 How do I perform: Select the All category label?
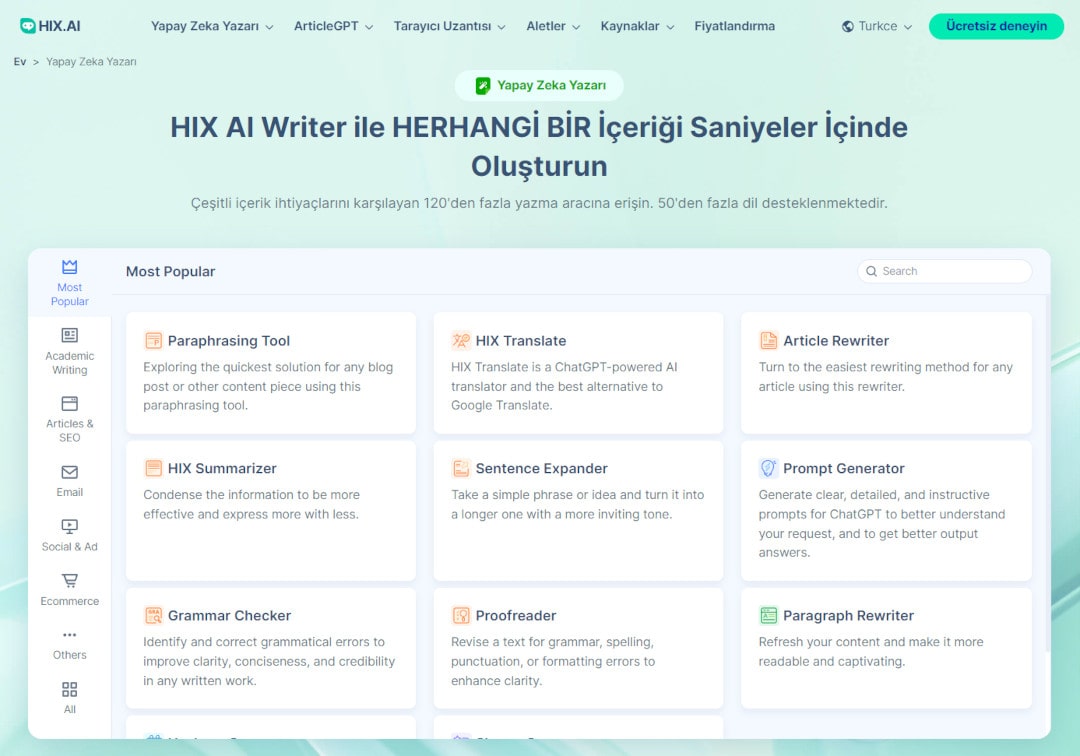click(70, 709)
